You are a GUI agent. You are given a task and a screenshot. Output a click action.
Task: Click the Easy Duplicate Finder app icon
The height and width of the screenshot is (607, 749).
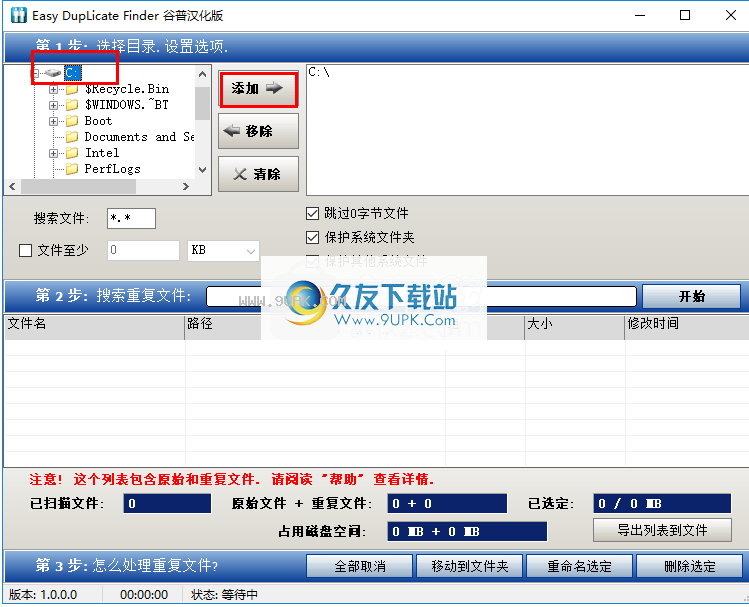(x=18, y=15)
